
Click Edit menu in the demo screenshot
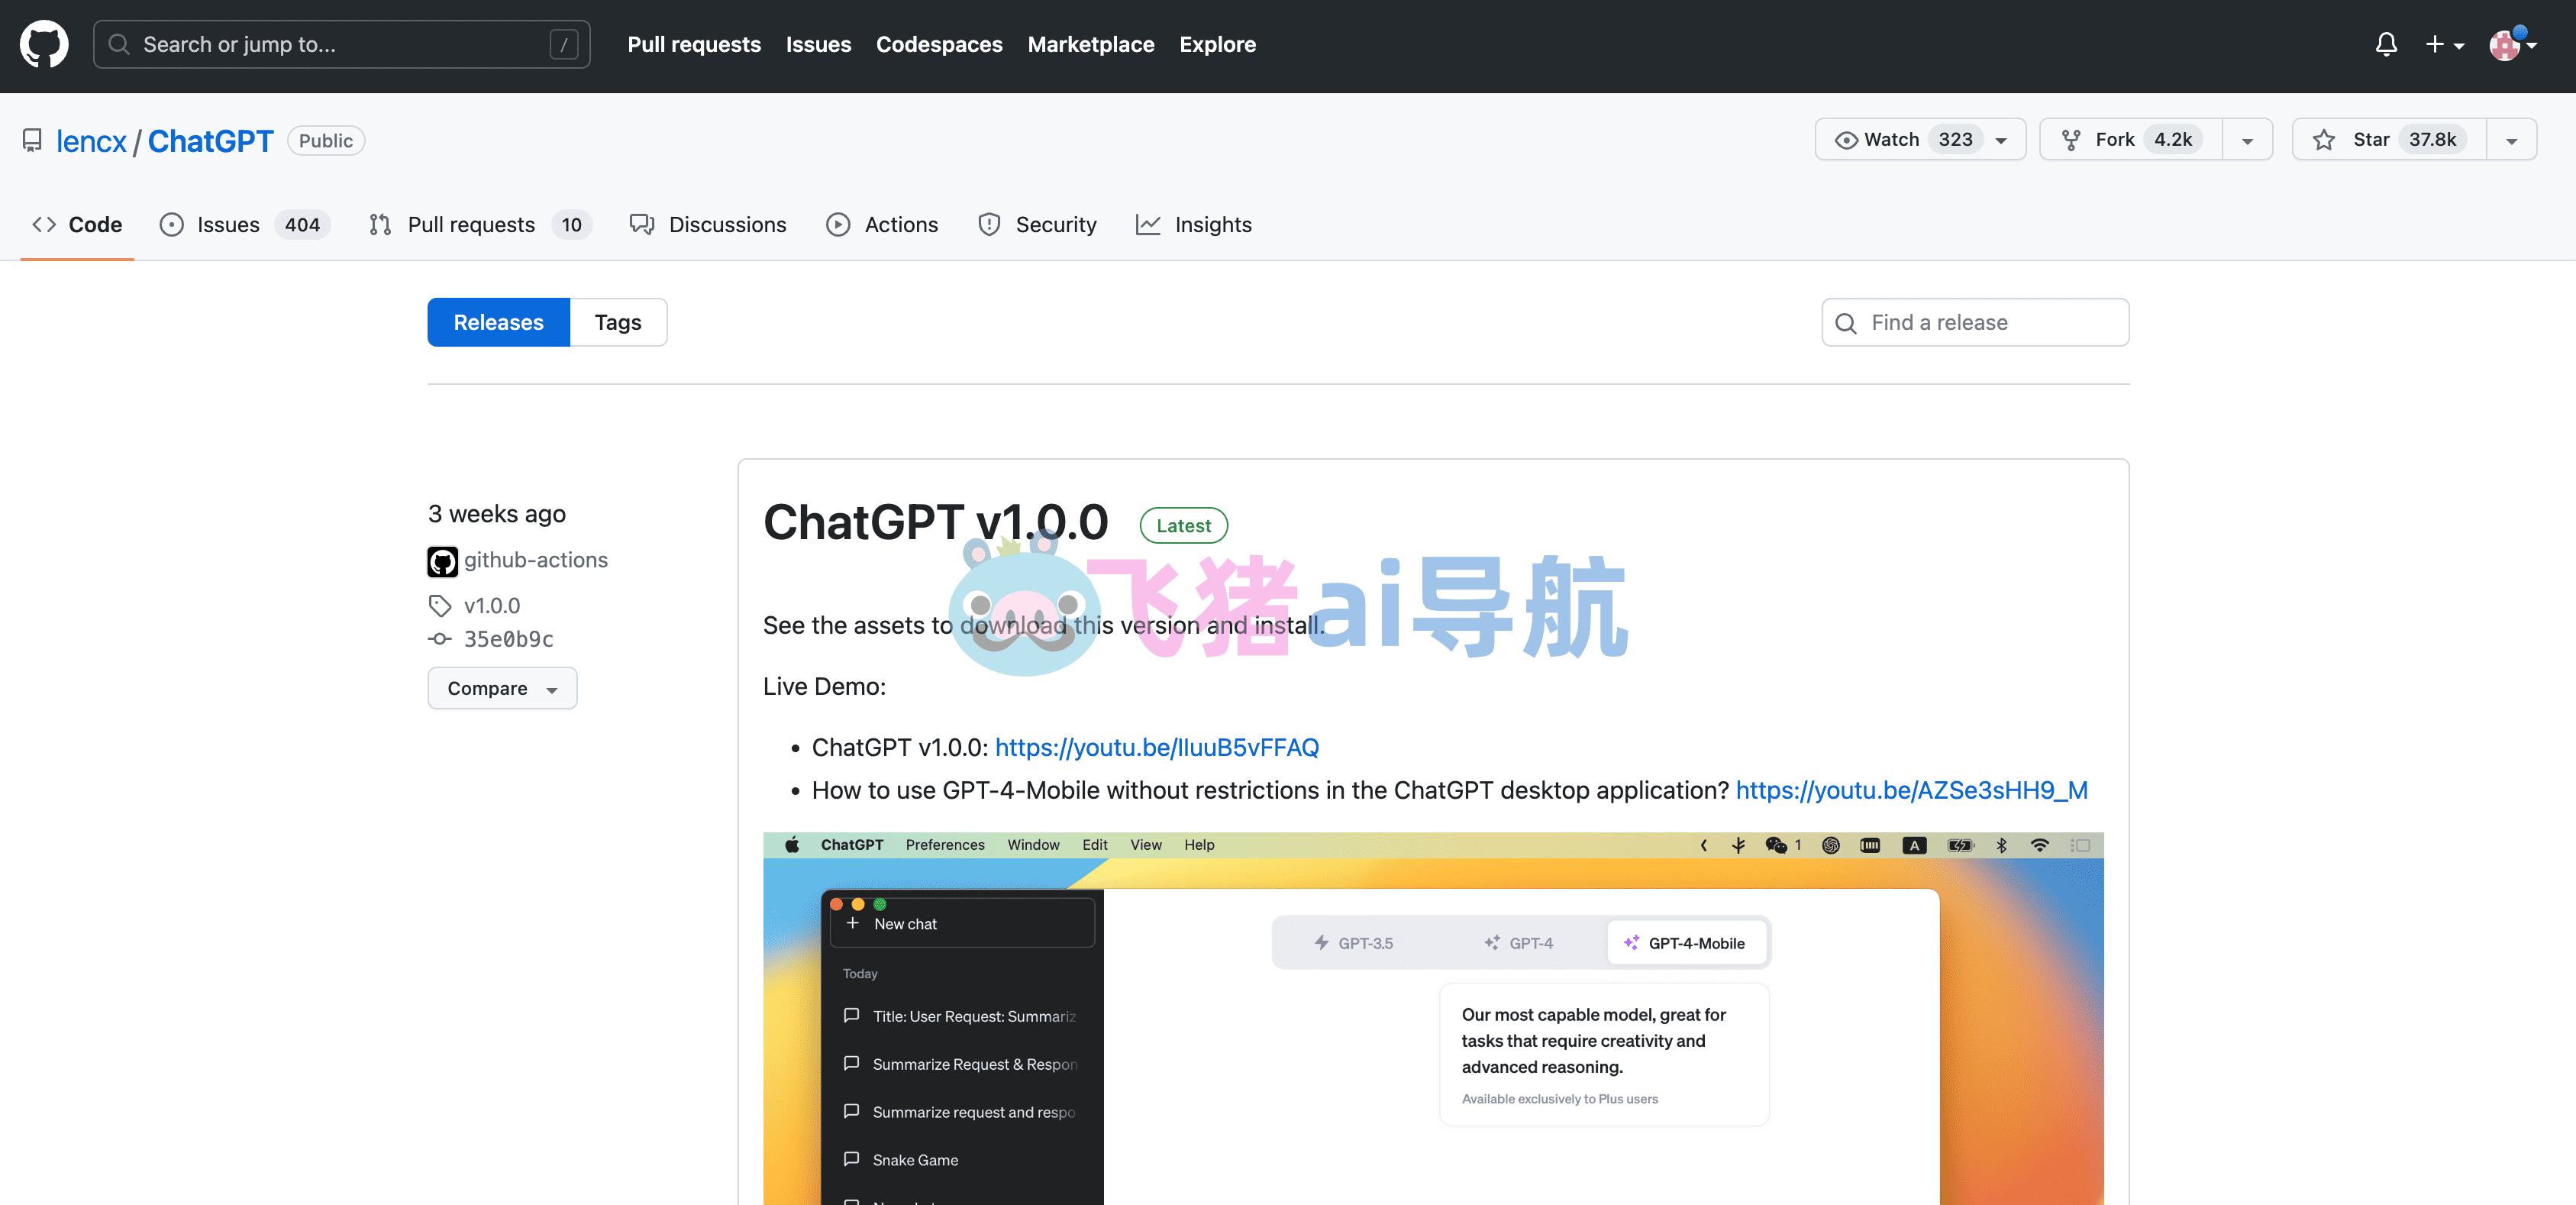coord(1095,845)
